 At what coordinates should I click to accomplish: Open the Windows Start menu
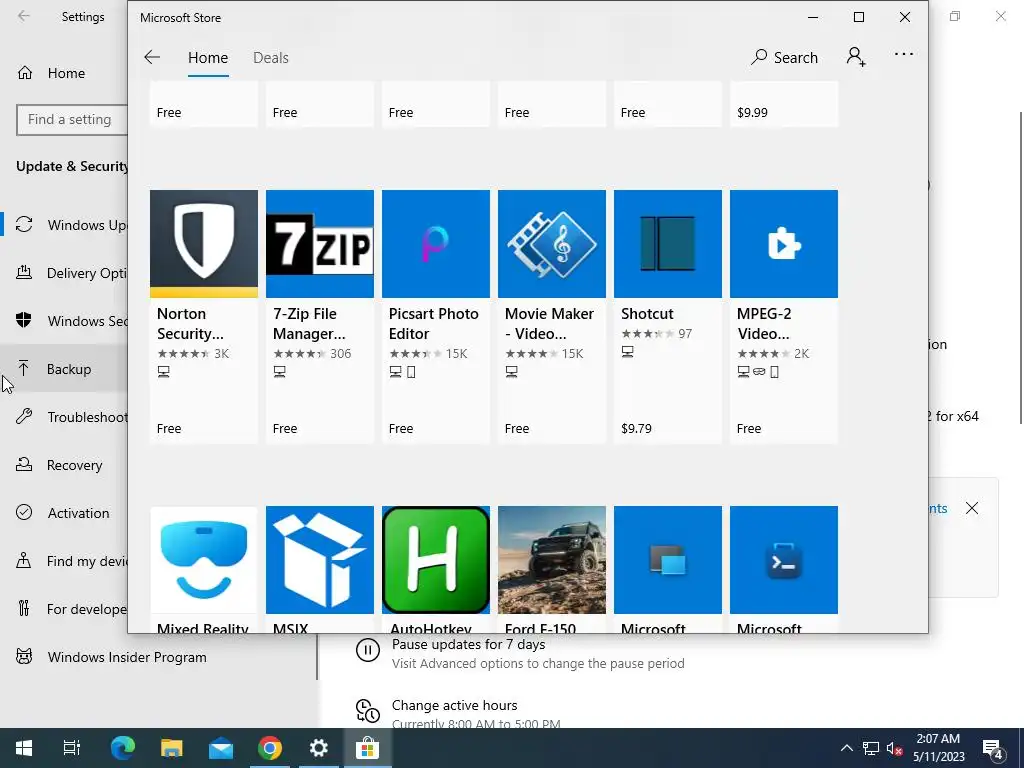(x=24, y=748)
